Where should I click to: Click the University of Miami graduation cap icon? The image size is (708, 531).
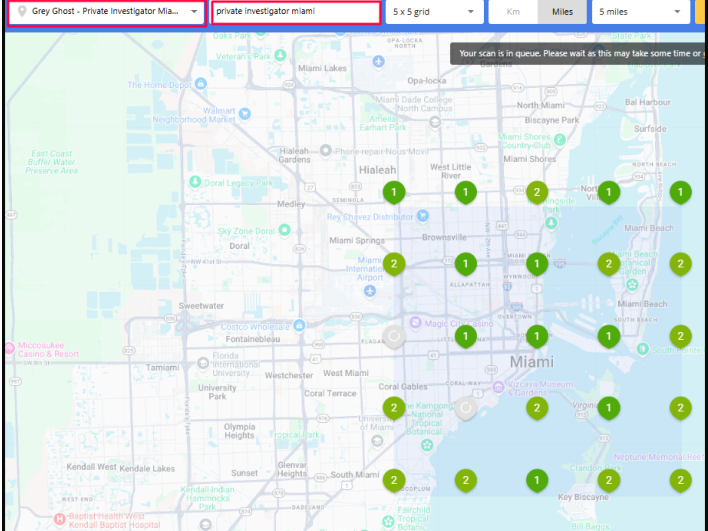pyautogui.click(x=377, y=441)
